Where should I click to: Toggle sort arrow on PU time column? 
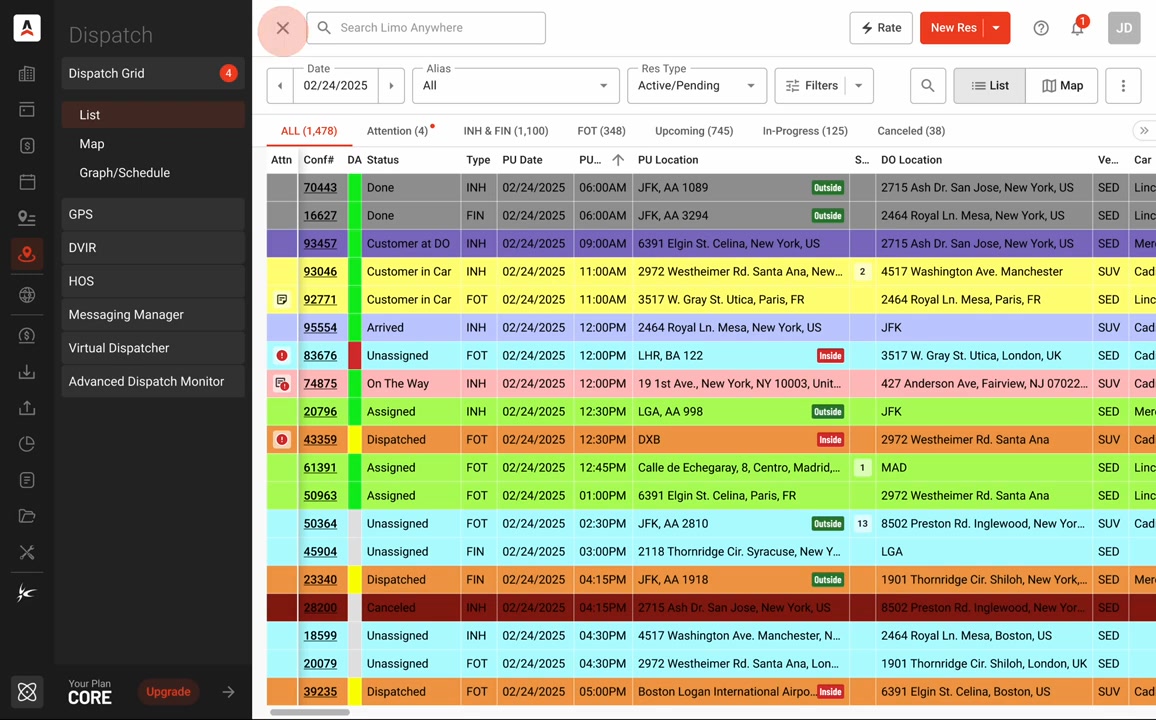tap(618, 160)
